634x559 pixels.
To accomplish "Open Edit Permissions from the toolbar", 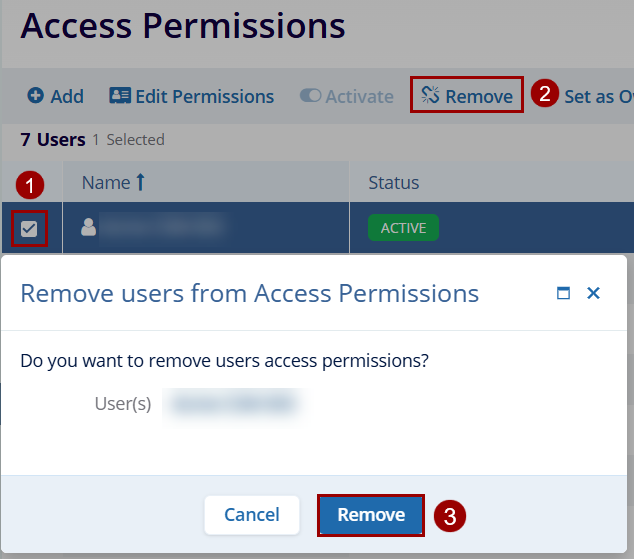I will pos(191,96).
